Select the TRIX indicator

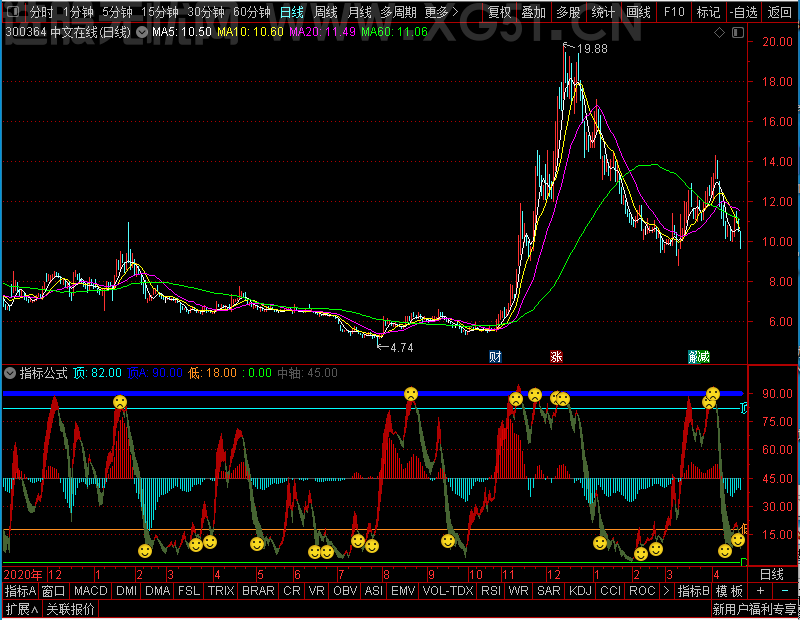click(x=221, y=591)
